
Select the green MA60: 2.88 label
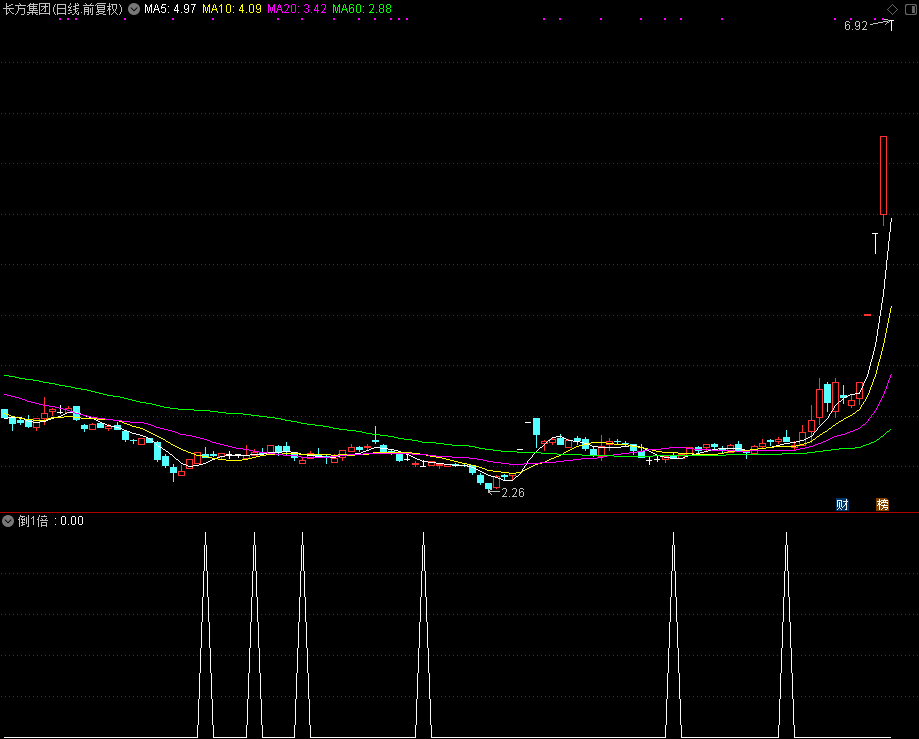362,9
